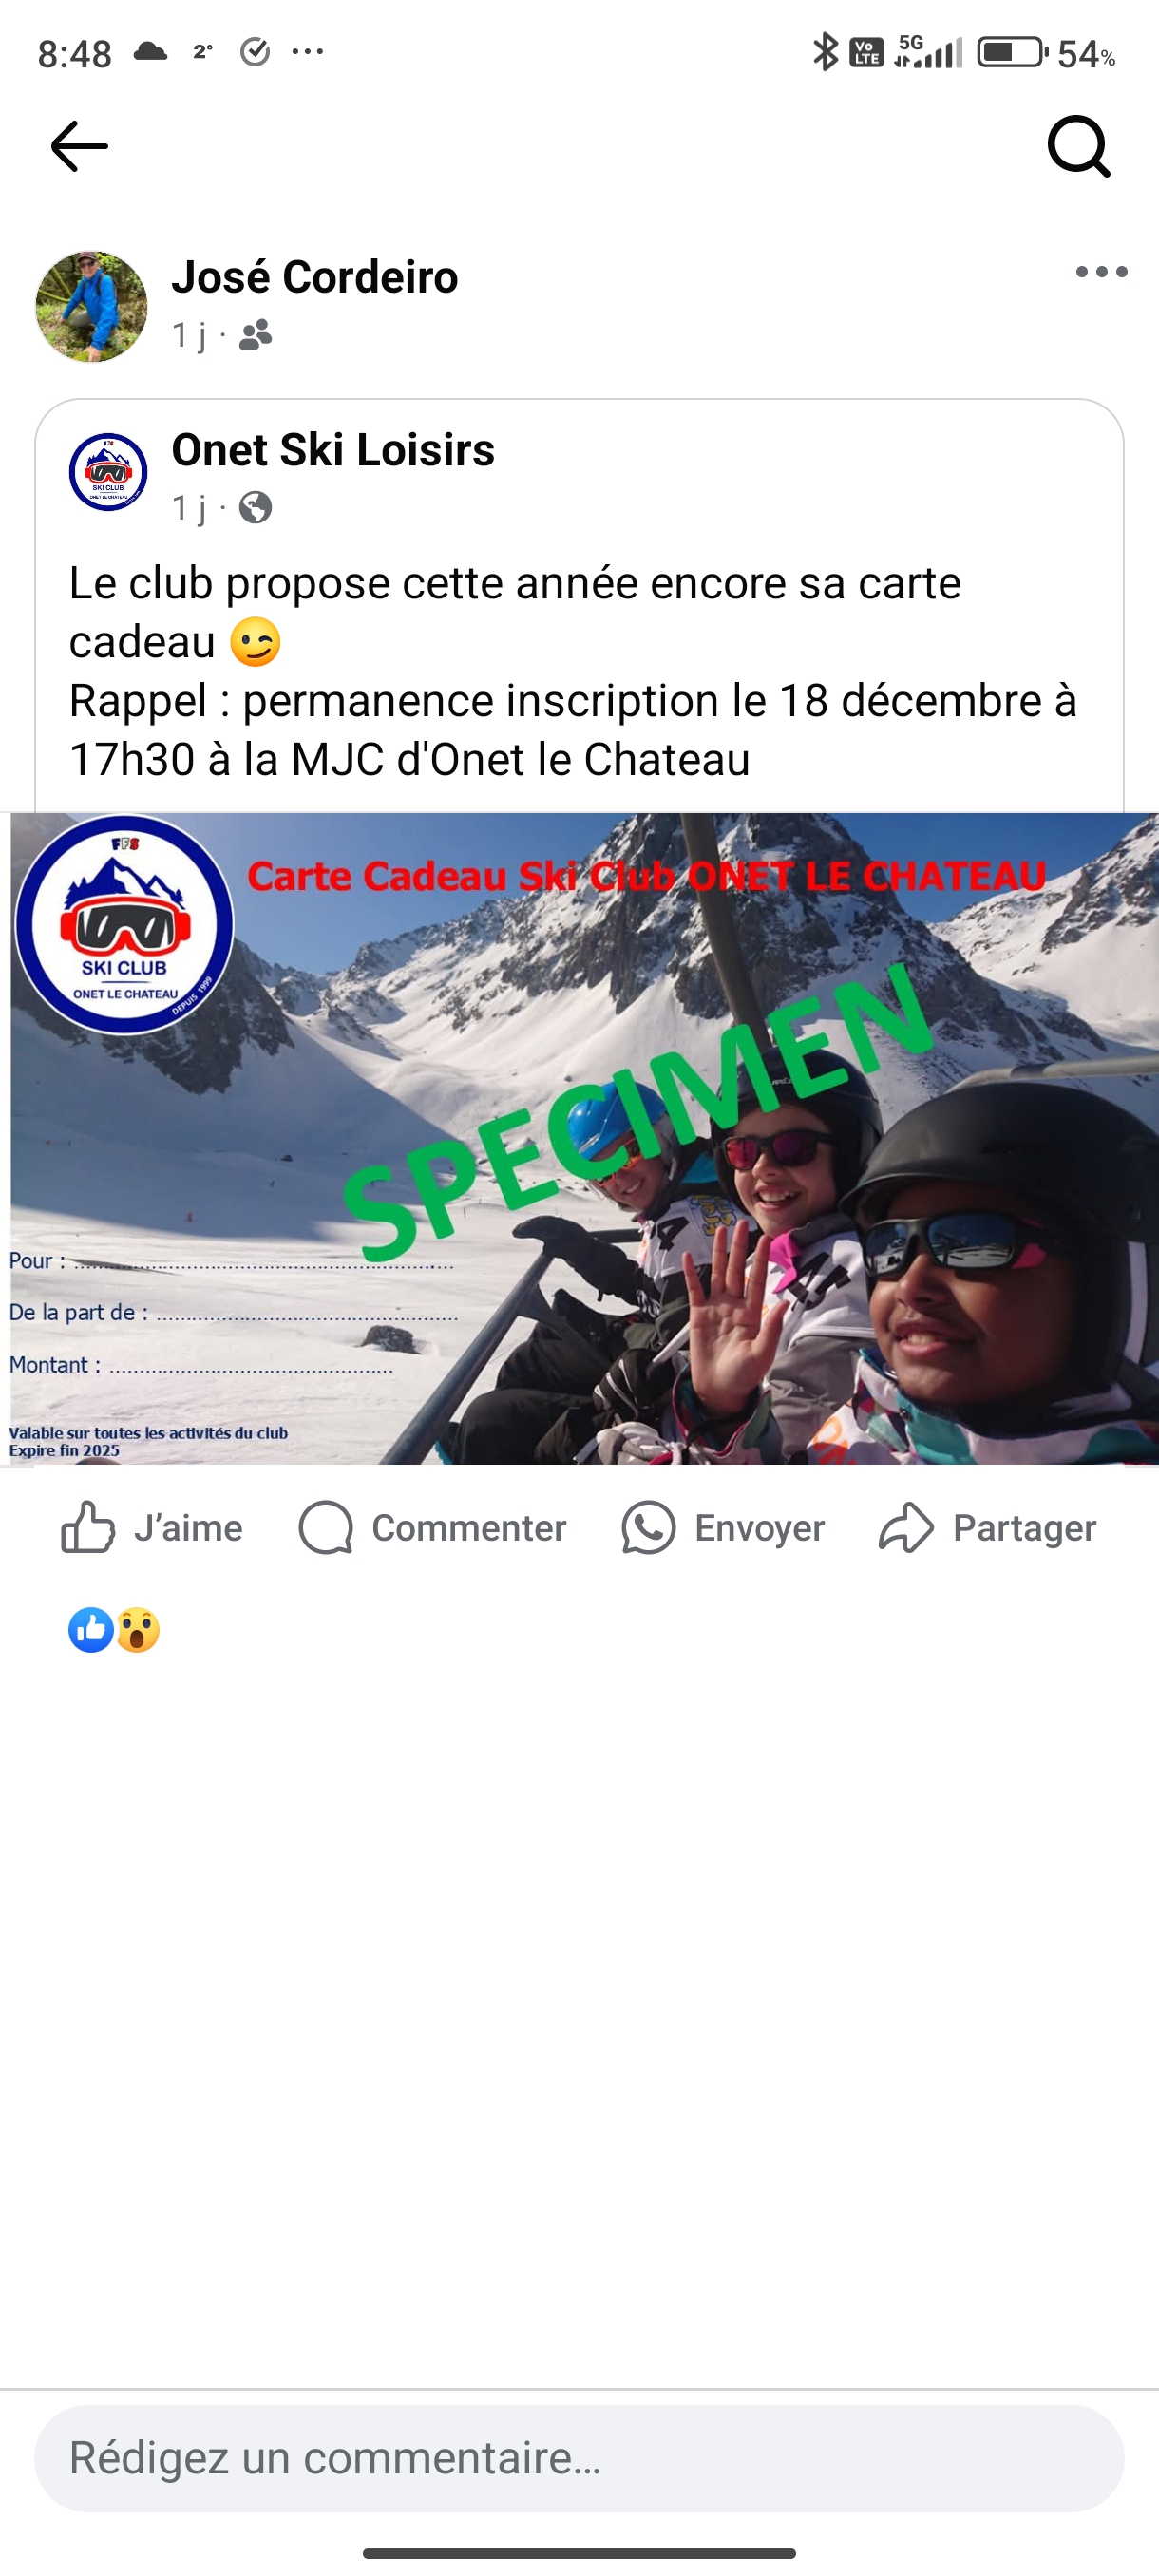The height and width of the screenshot is (2576, 1159).
Task: Focus the Rédigez un commentaire field
Action: click(x=579, y=2458)
